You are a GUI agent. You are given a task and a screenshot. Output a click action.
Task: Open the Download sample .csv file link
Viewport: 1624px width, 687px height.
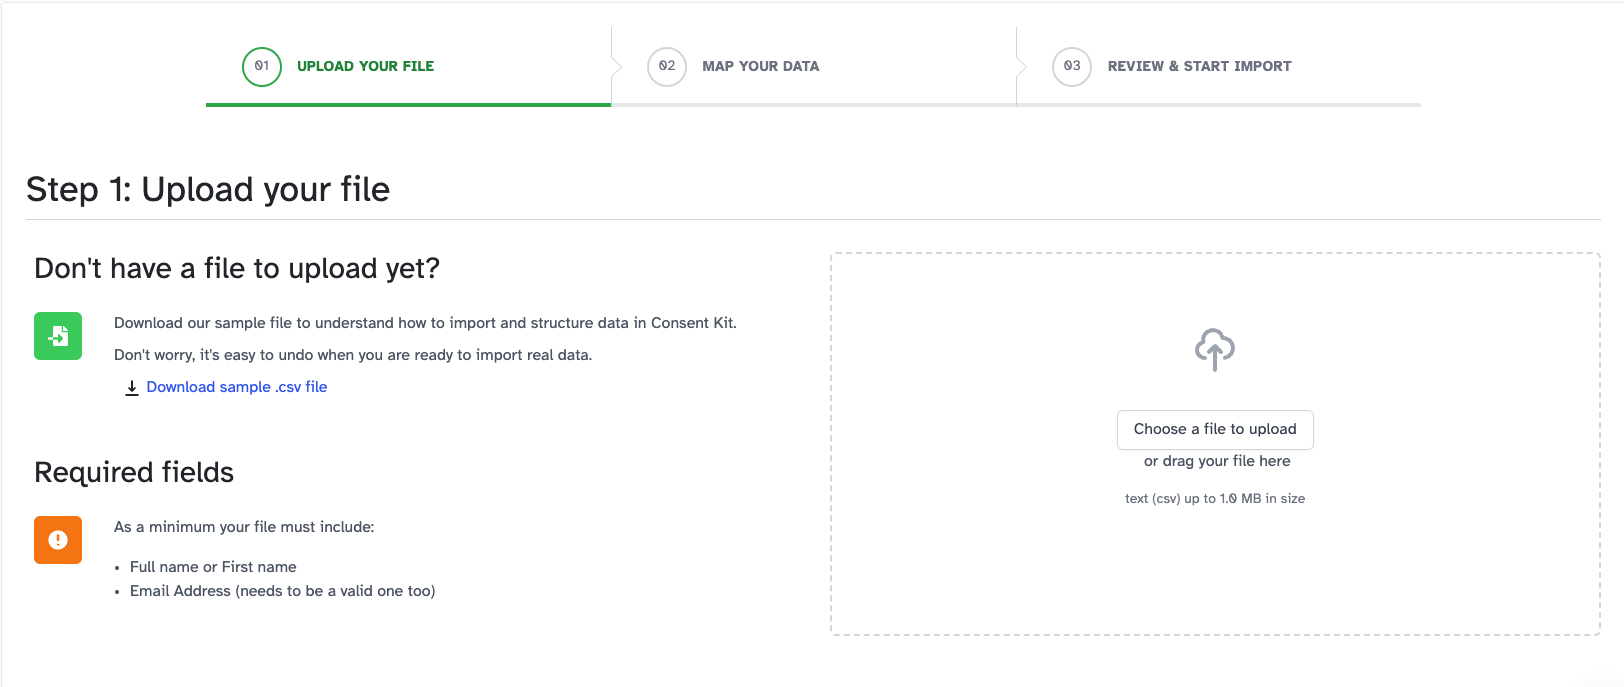click(237, 387)
